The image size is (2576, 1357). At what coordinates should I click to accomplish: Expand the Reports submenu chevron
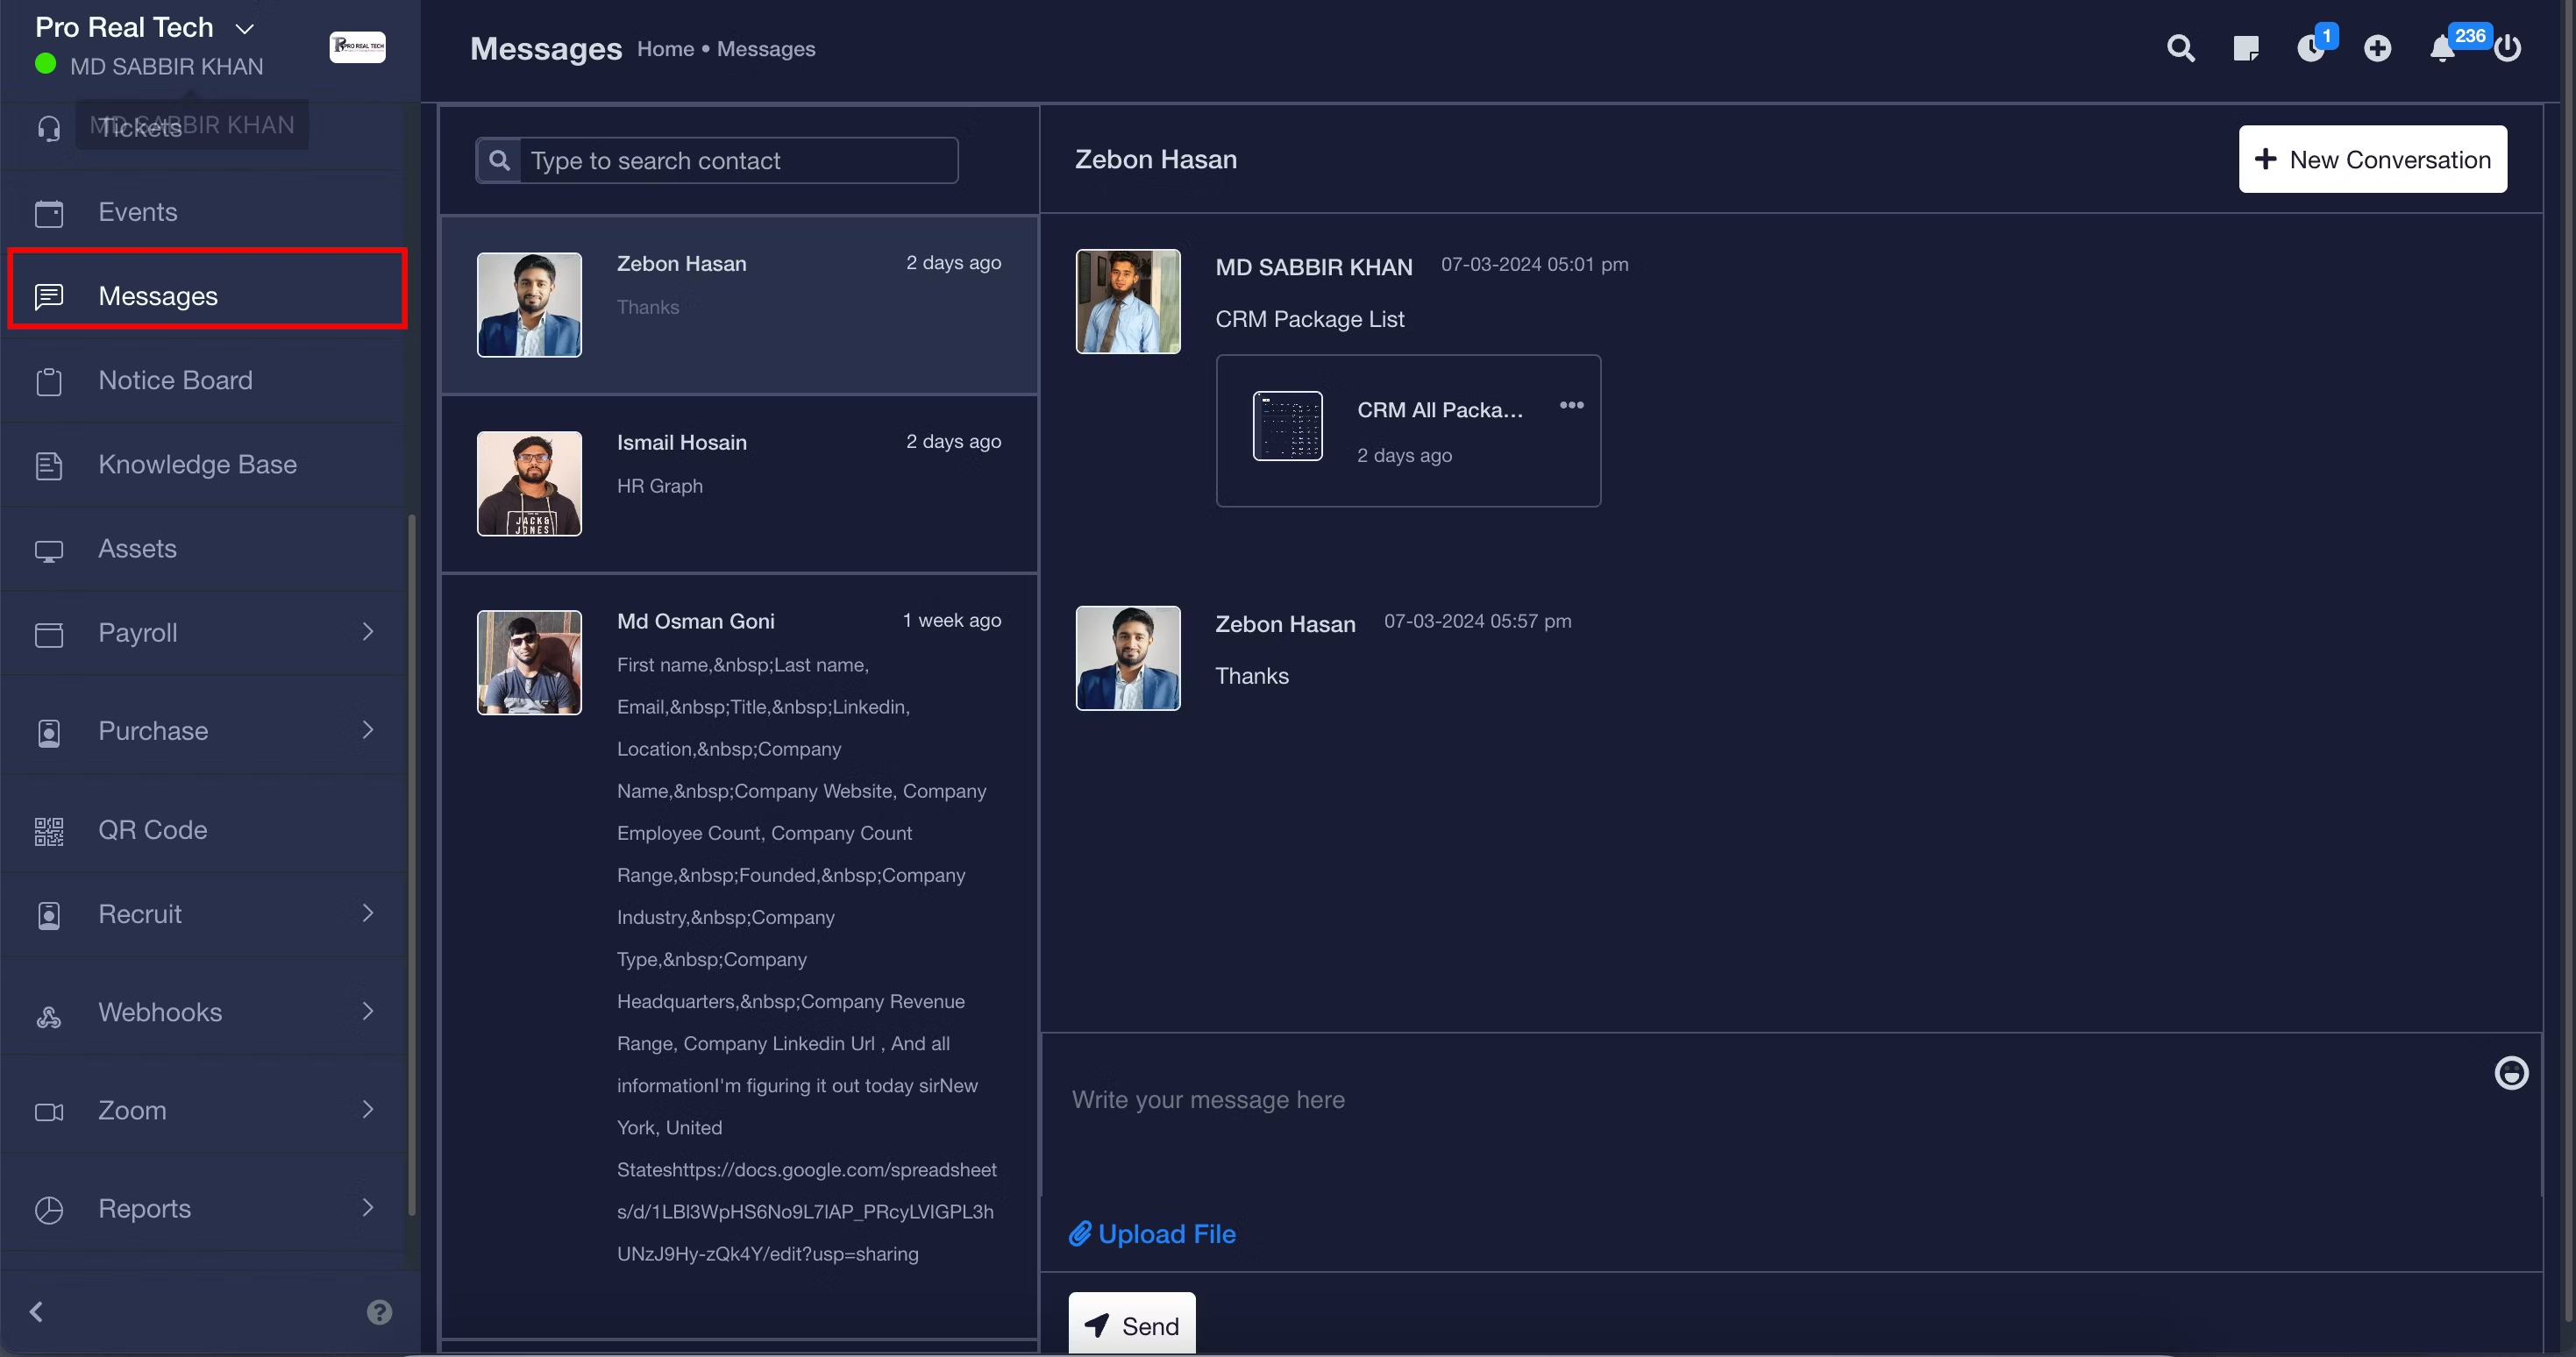tap(367, 1207)
